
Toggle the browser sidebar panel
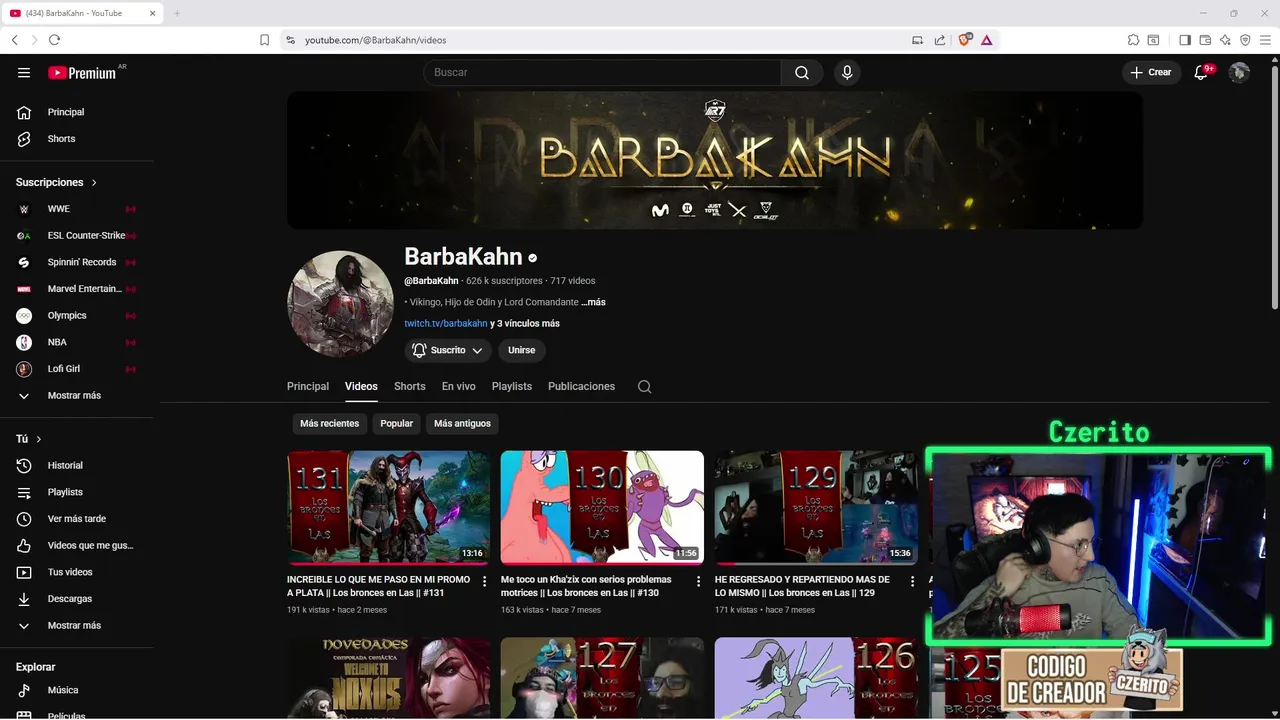point(1185,40)
